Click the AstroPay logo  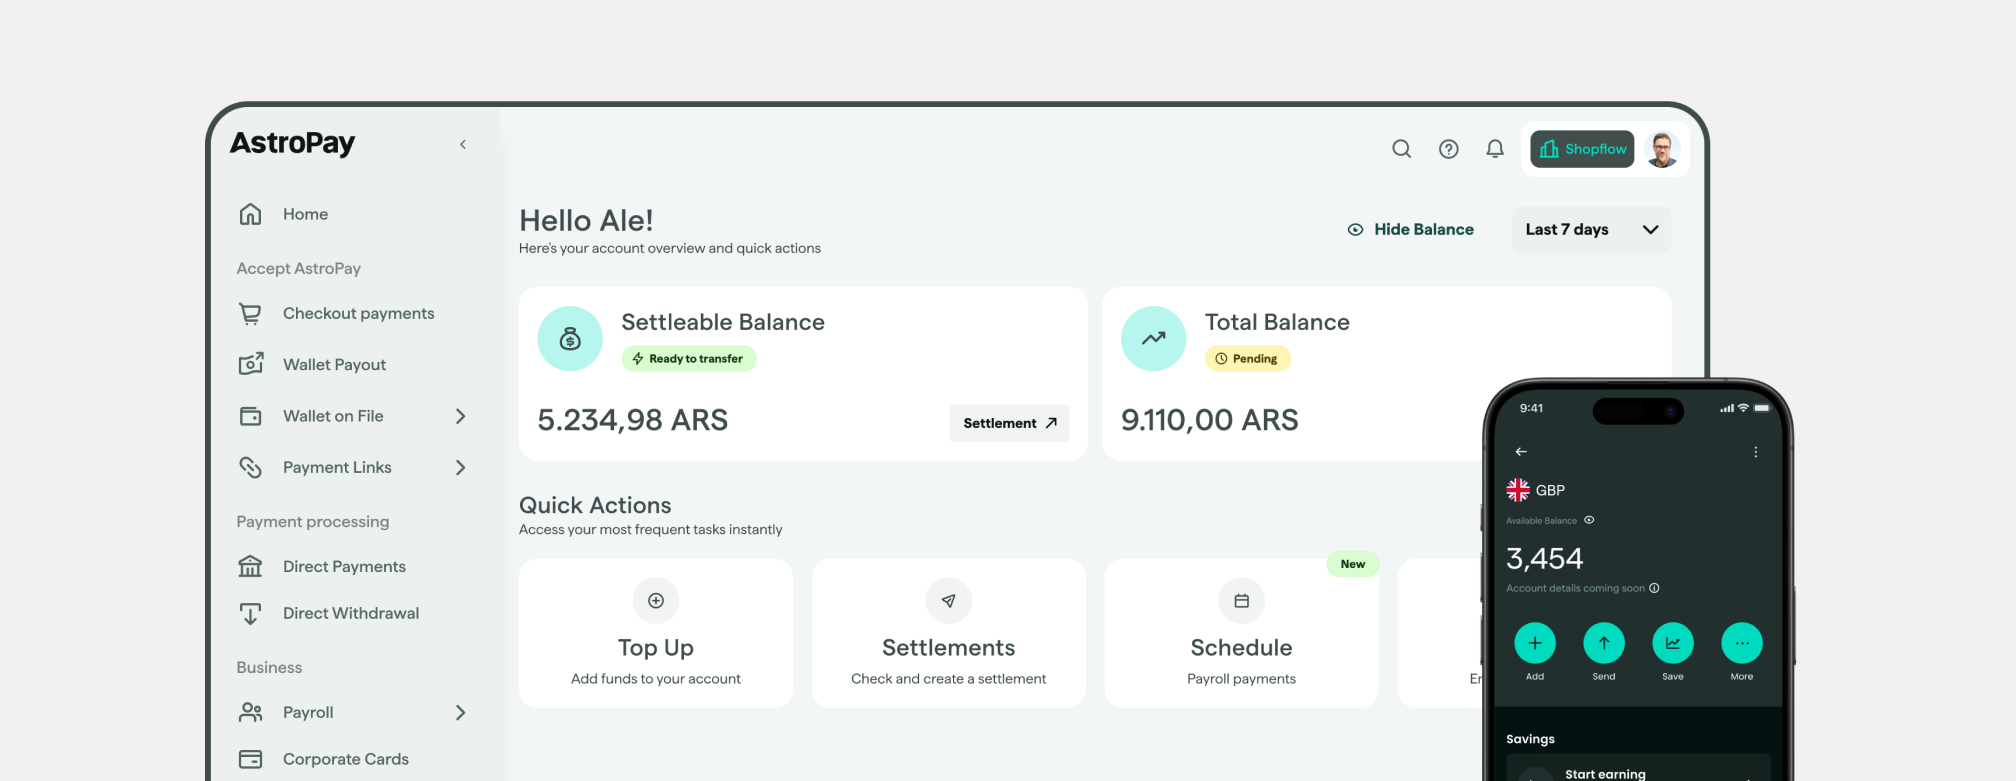[x=293, y=144]
